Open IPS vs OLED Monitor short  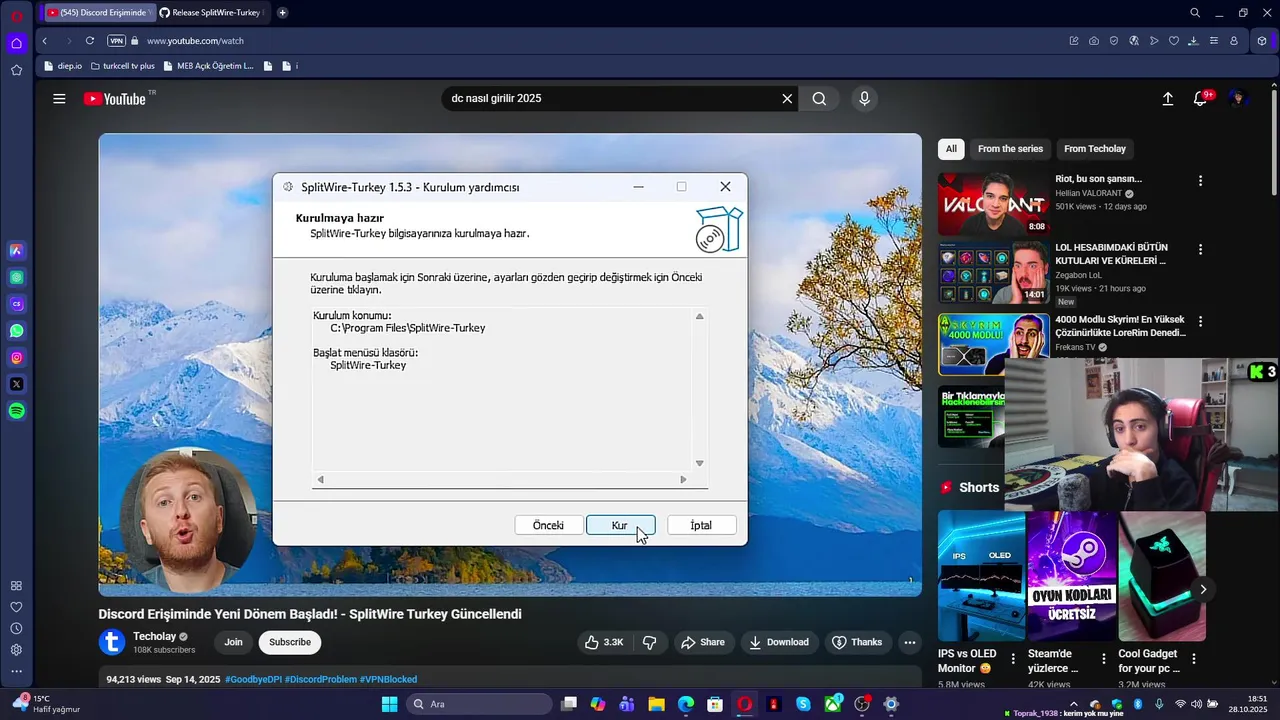981,576
